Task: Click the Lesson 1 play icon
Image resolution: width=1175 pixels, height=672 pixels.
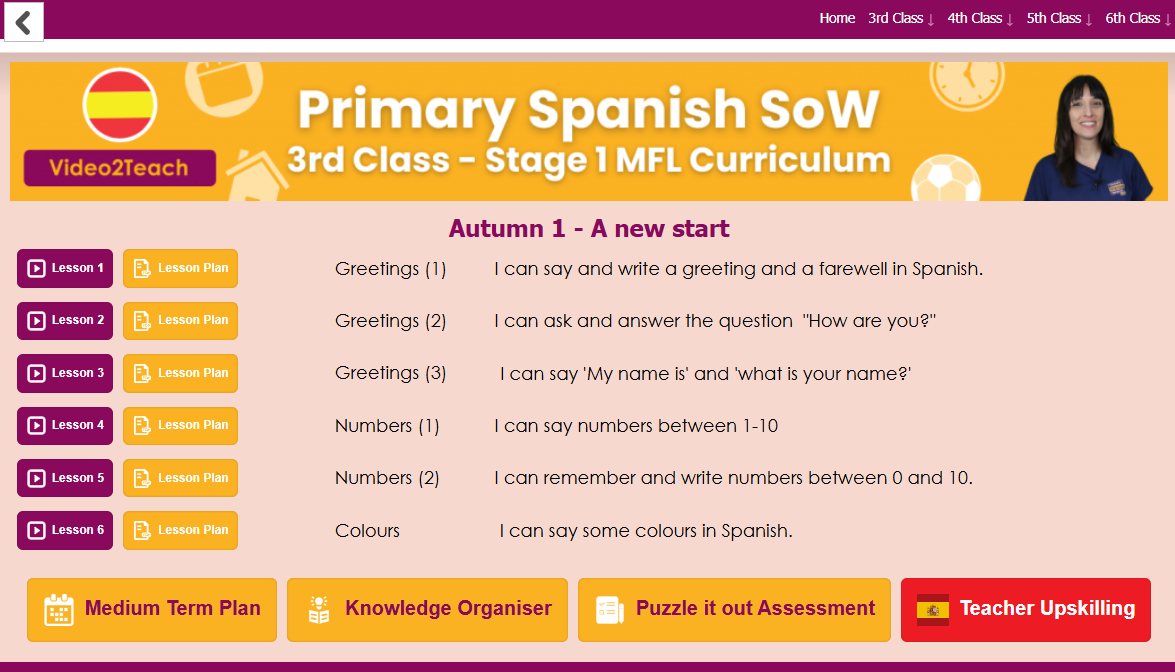Action: [37, 268]
